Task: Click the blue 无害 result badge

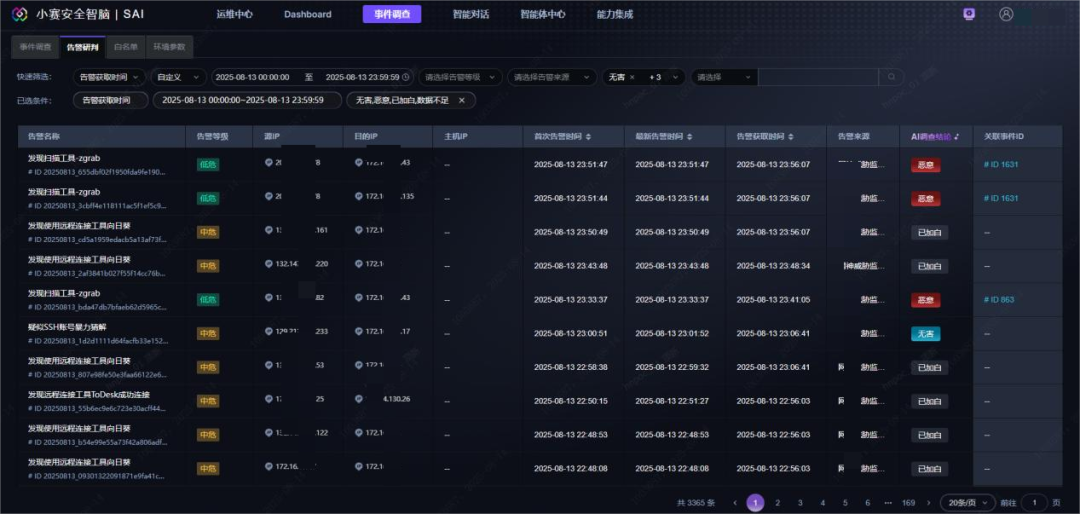Action: pyautogui.click(x=925, y=334)
